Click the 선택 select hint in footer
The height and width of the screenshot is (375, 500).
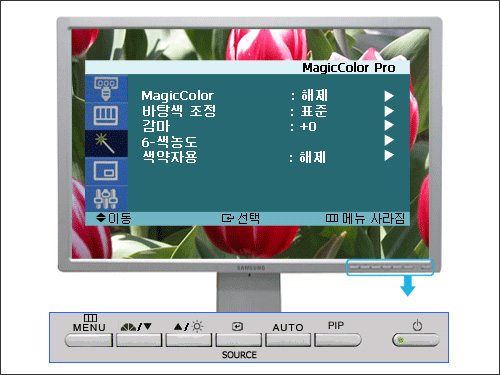click(x=241, y=218)
